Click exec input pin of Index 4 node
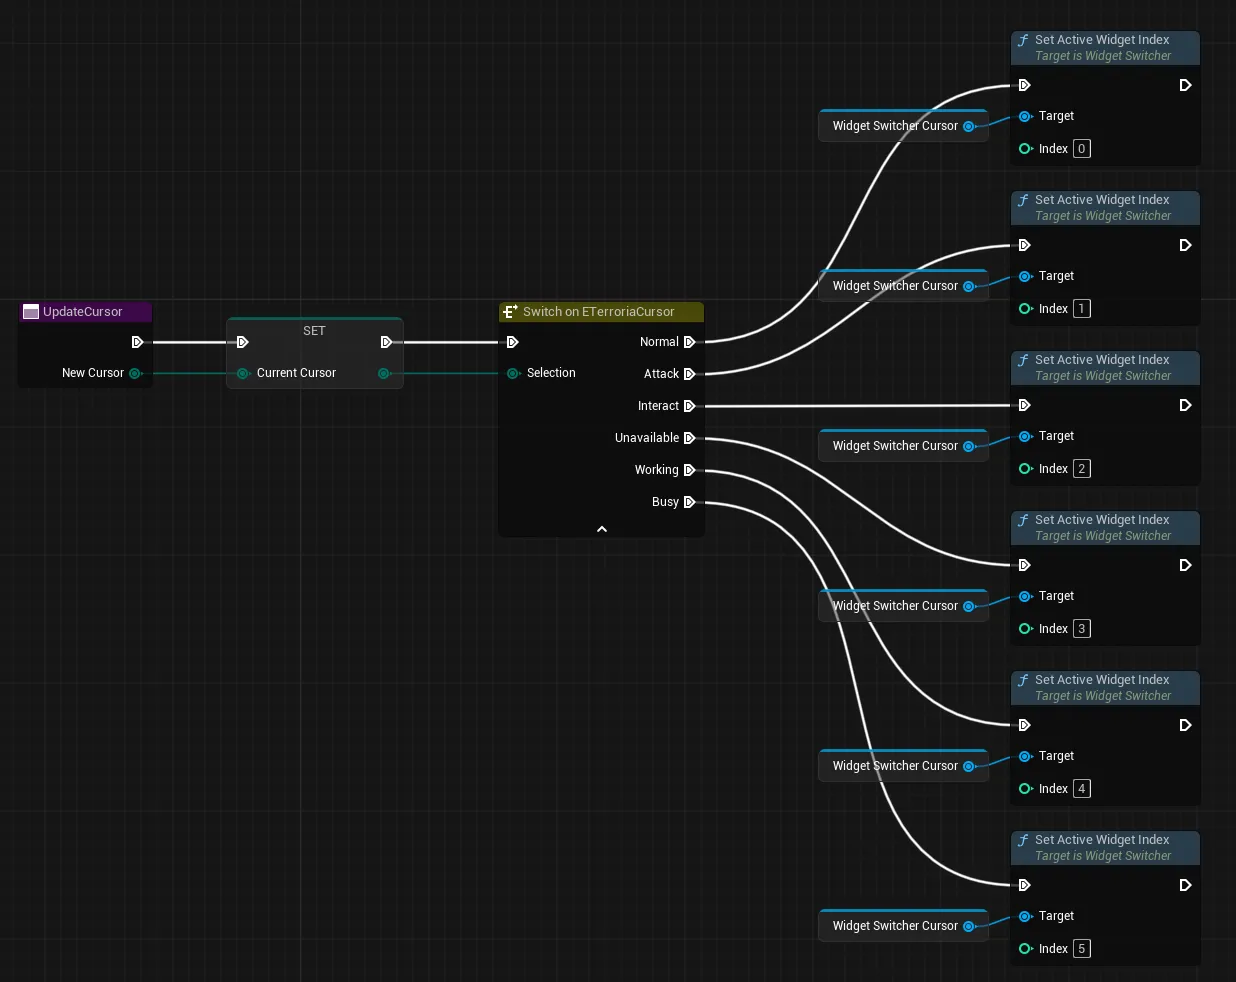Screen dimensions: 1236x982 click(1024, 725)
